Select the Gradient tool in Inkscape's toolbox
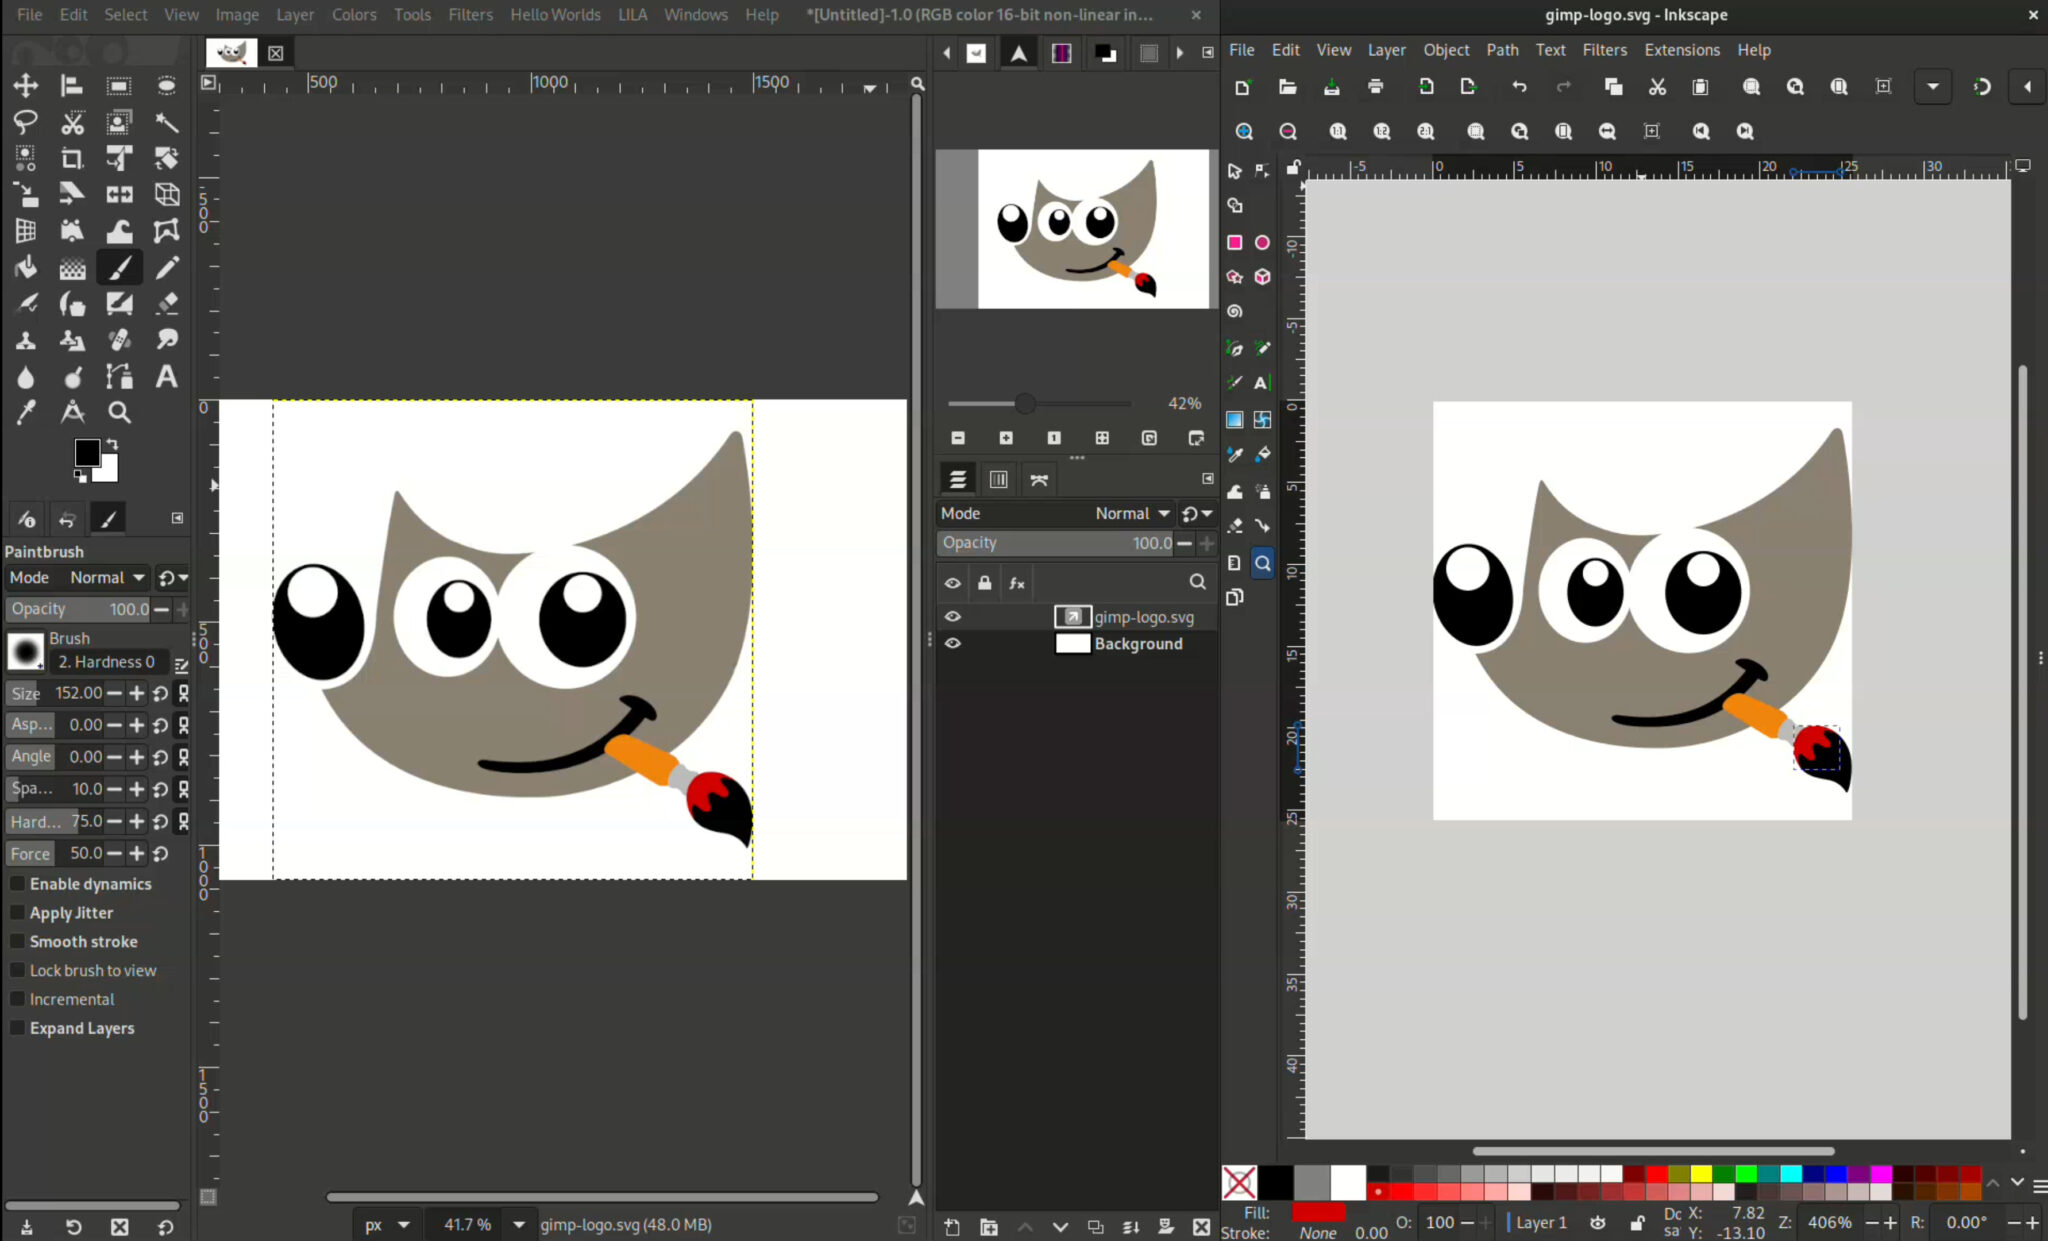 [x=1235, y=419]
